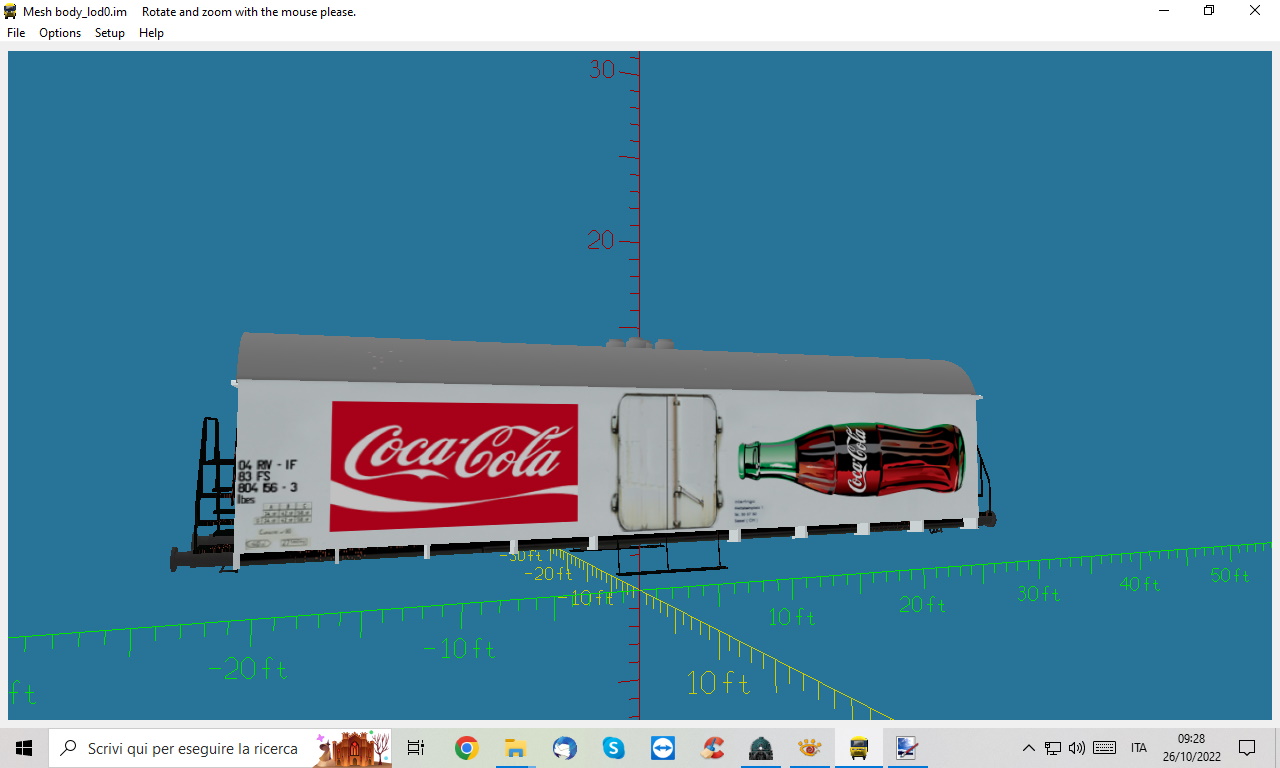The image size is (1280, 768).
Task: Open XnView eye icon on the taskbar
Action: click(810, 748)
